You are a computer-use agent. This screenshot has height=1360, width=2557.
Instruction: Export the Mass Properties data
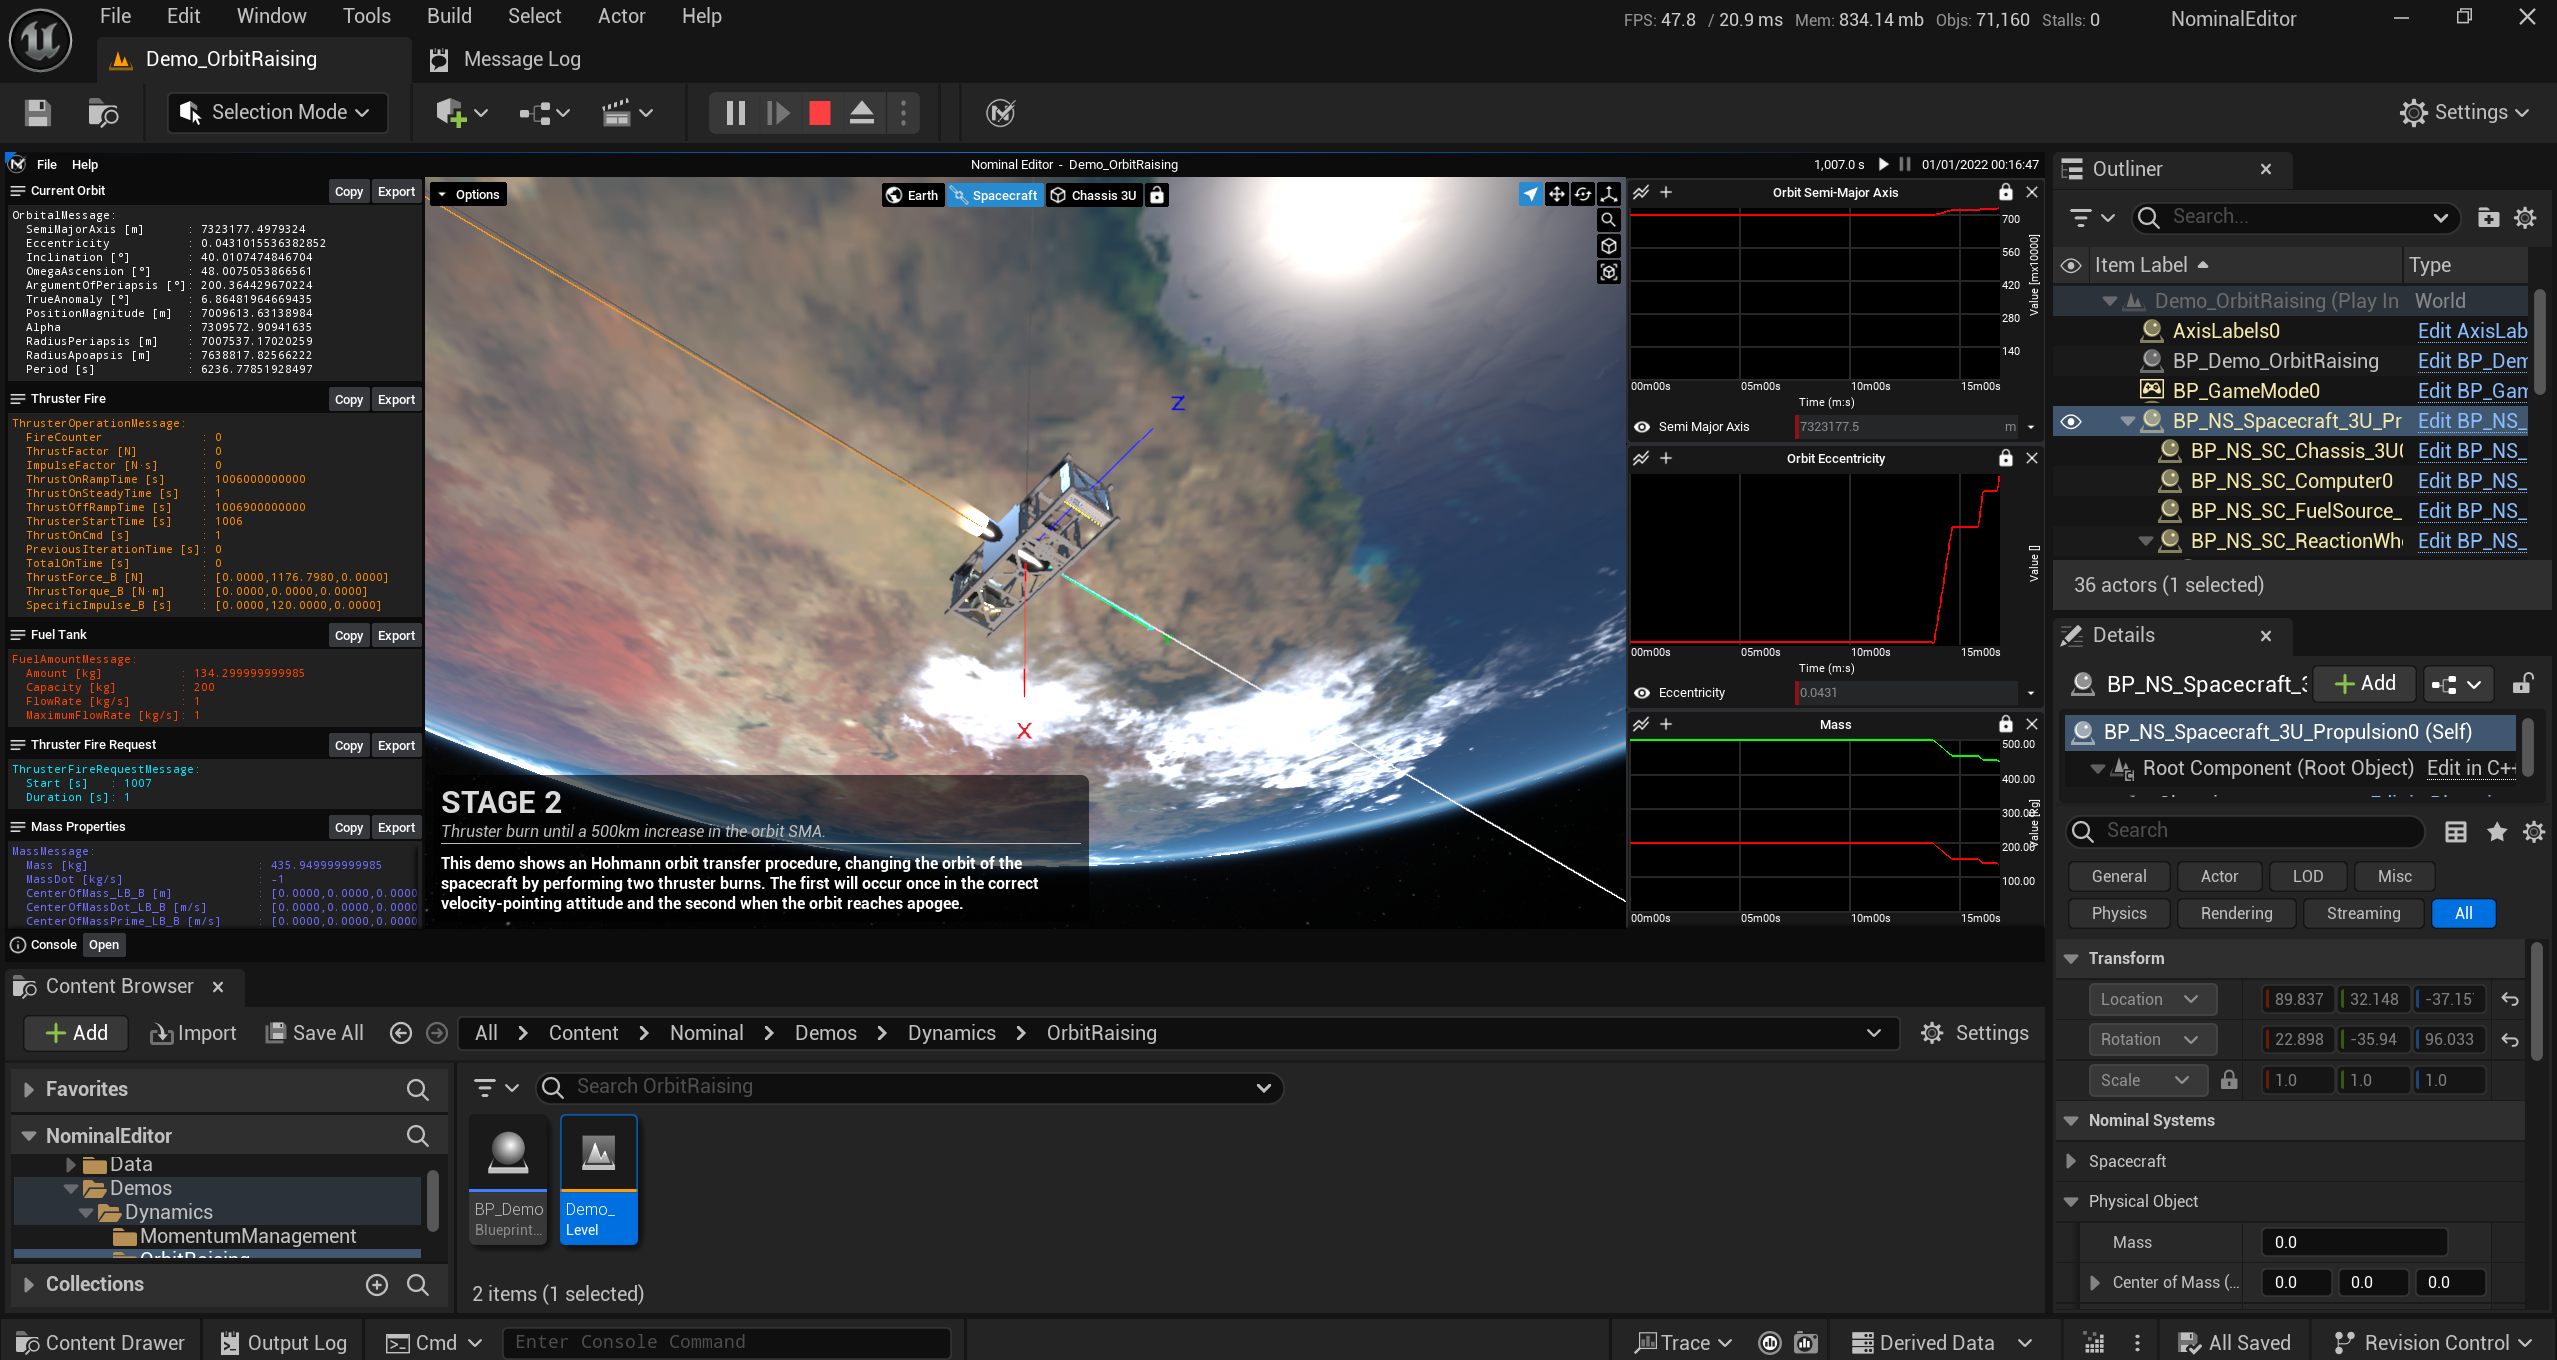point(396,828)
